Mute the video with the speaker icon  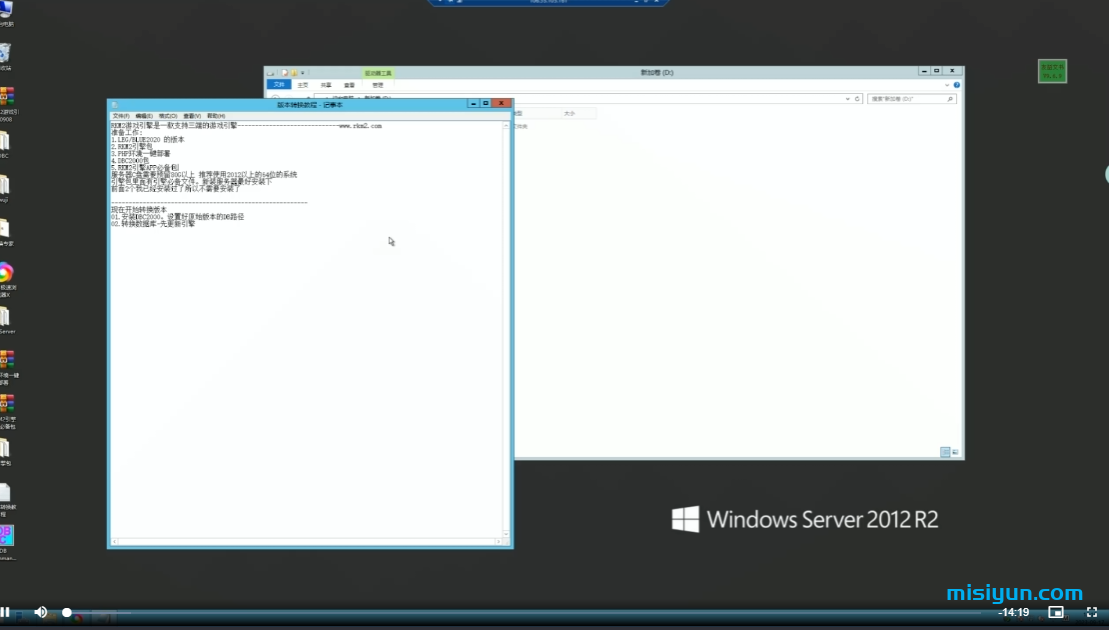[40, 612]
